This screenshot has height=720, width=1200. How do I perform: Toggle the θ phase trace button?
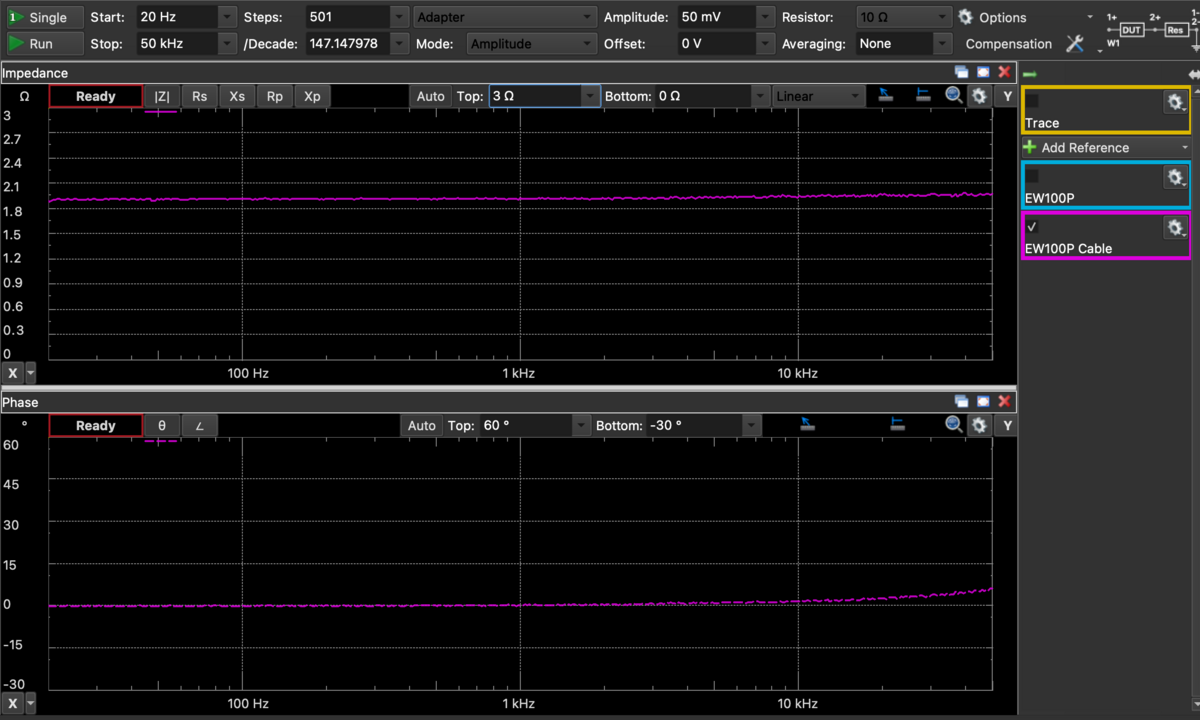point(162,425)
